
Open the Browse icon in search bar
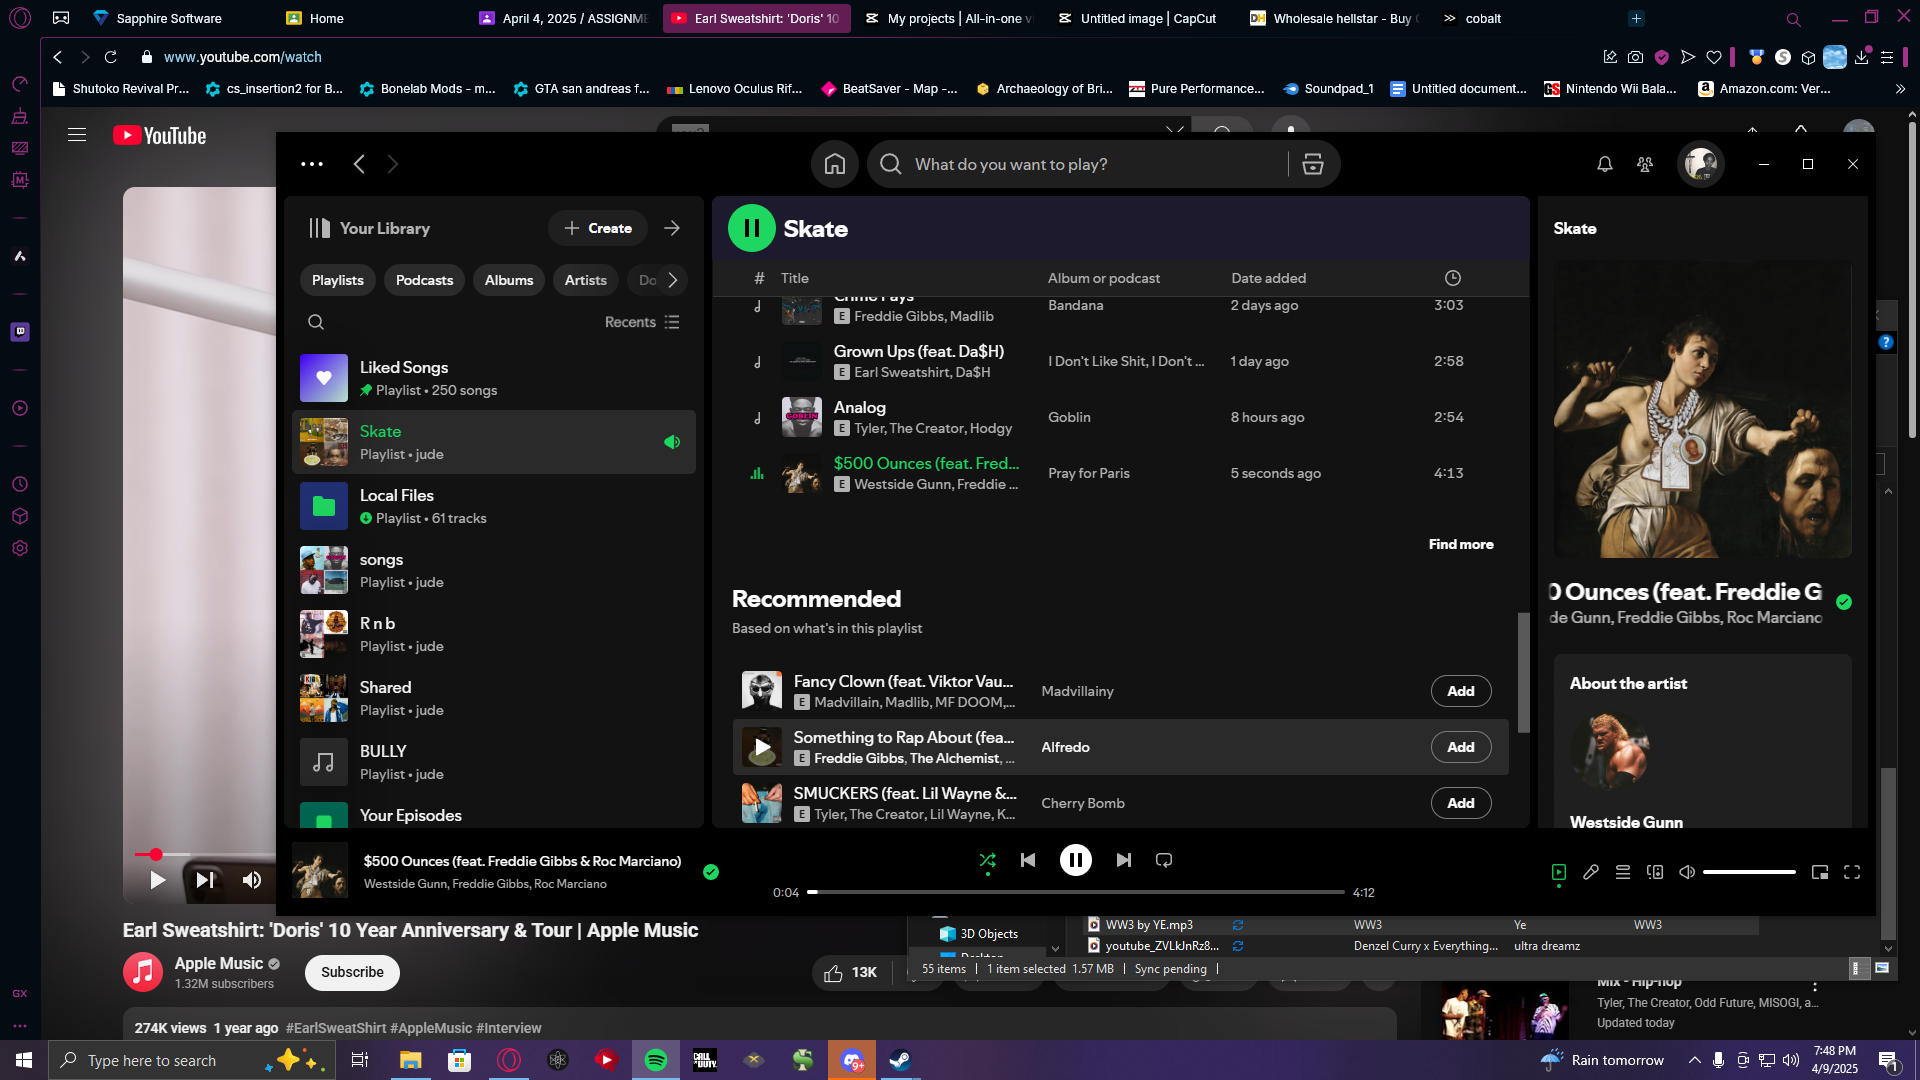(x=1313, y=165)
